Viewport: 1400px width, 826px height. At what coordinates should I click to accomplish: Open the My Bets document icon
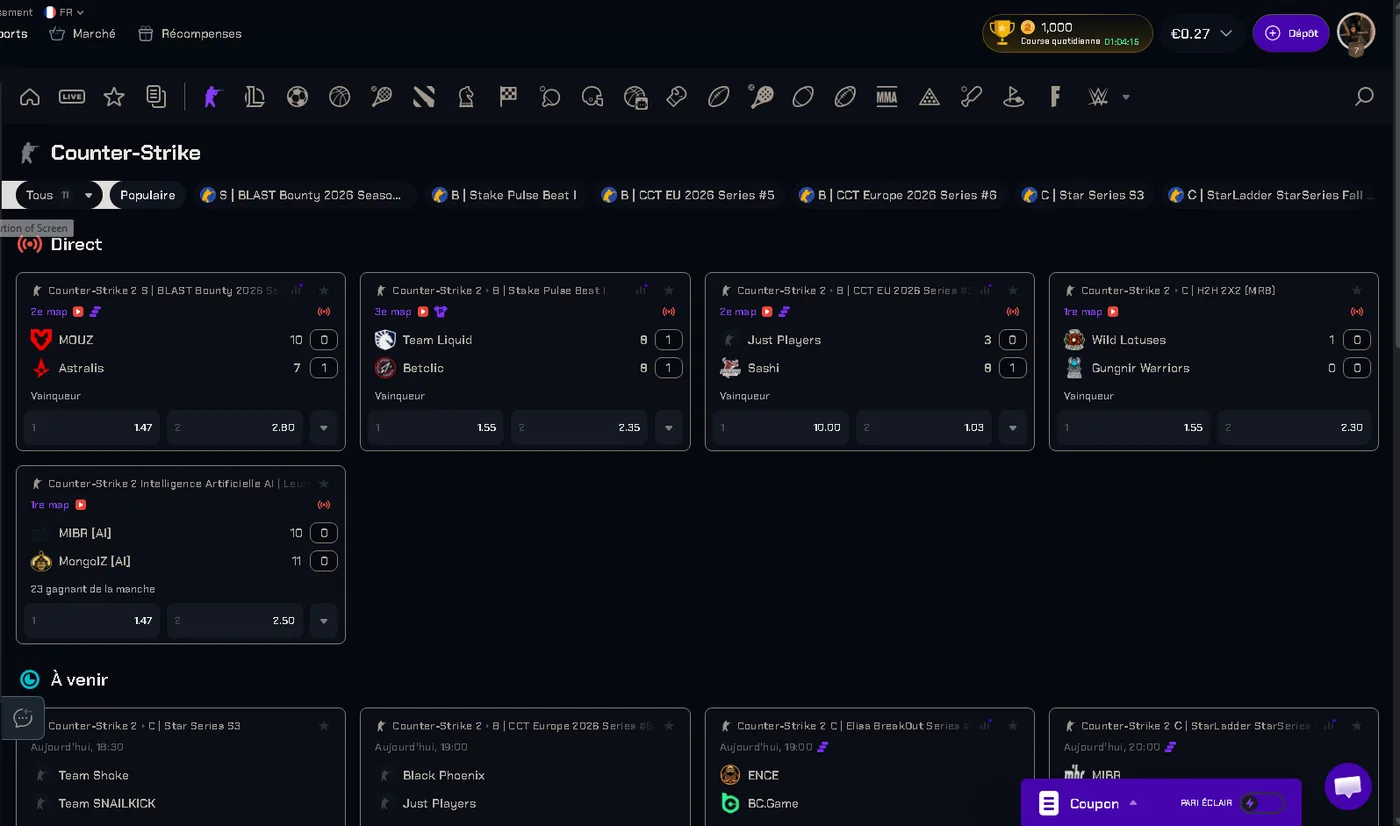coord(156,97)
